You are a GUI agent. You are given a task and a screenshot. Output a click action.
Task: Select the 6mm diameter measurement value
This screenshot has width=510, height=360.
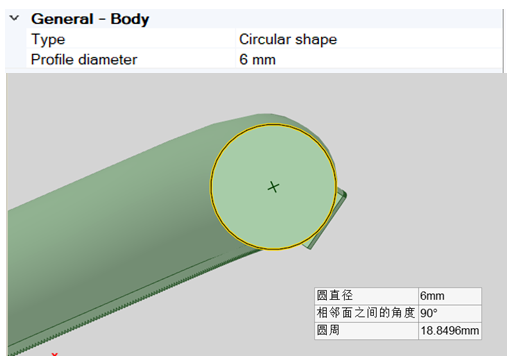(432, 296)
